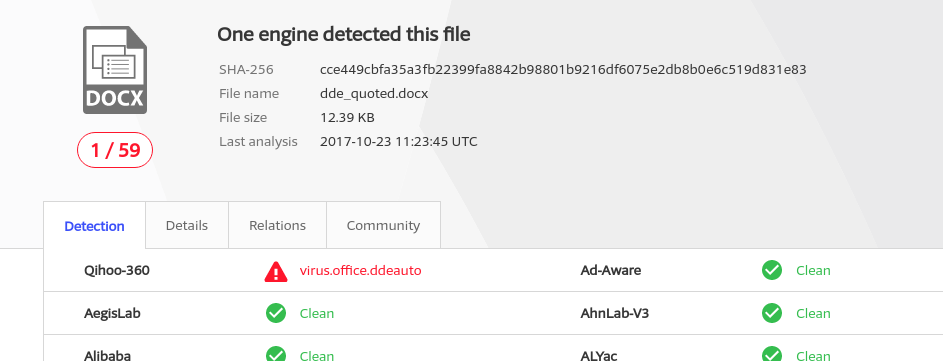The image size is (943, 361).
Task: Click the red warning icon beside virus.office.ddeauto
Action: pyautogui.click(x=276, y=271)
